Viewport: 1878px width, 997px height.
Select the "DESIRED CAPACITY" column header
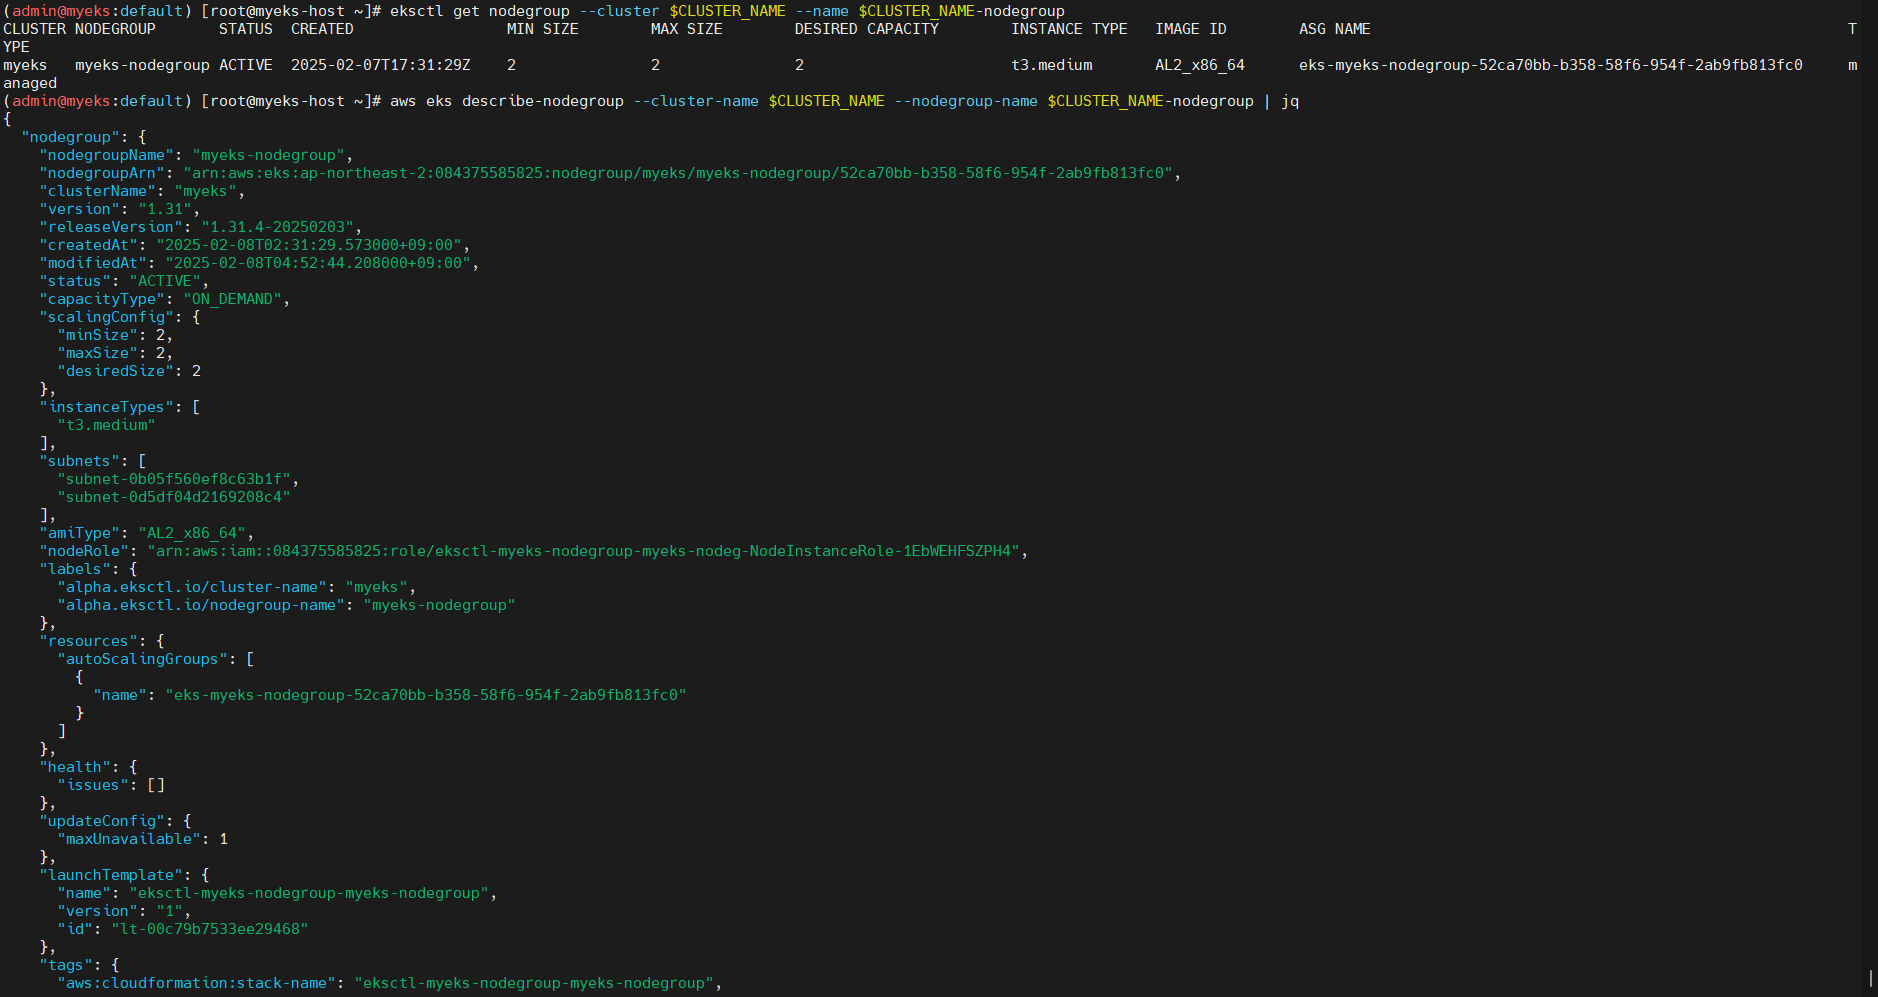[867, 29]
